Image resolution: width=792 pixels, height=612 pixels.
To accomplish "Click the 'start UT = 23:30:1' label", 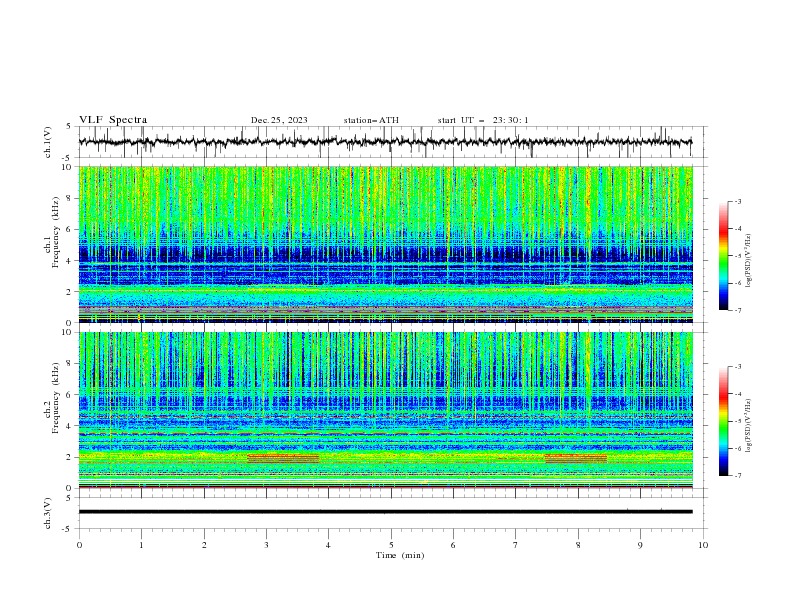I will (483, 120).
